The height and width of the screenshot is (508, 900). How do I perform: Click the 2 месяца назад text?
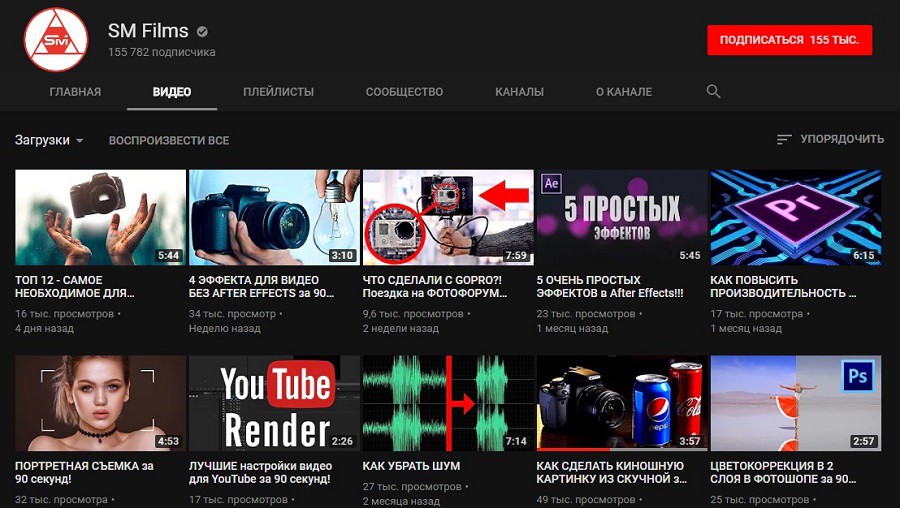click(x=401, y=501)
